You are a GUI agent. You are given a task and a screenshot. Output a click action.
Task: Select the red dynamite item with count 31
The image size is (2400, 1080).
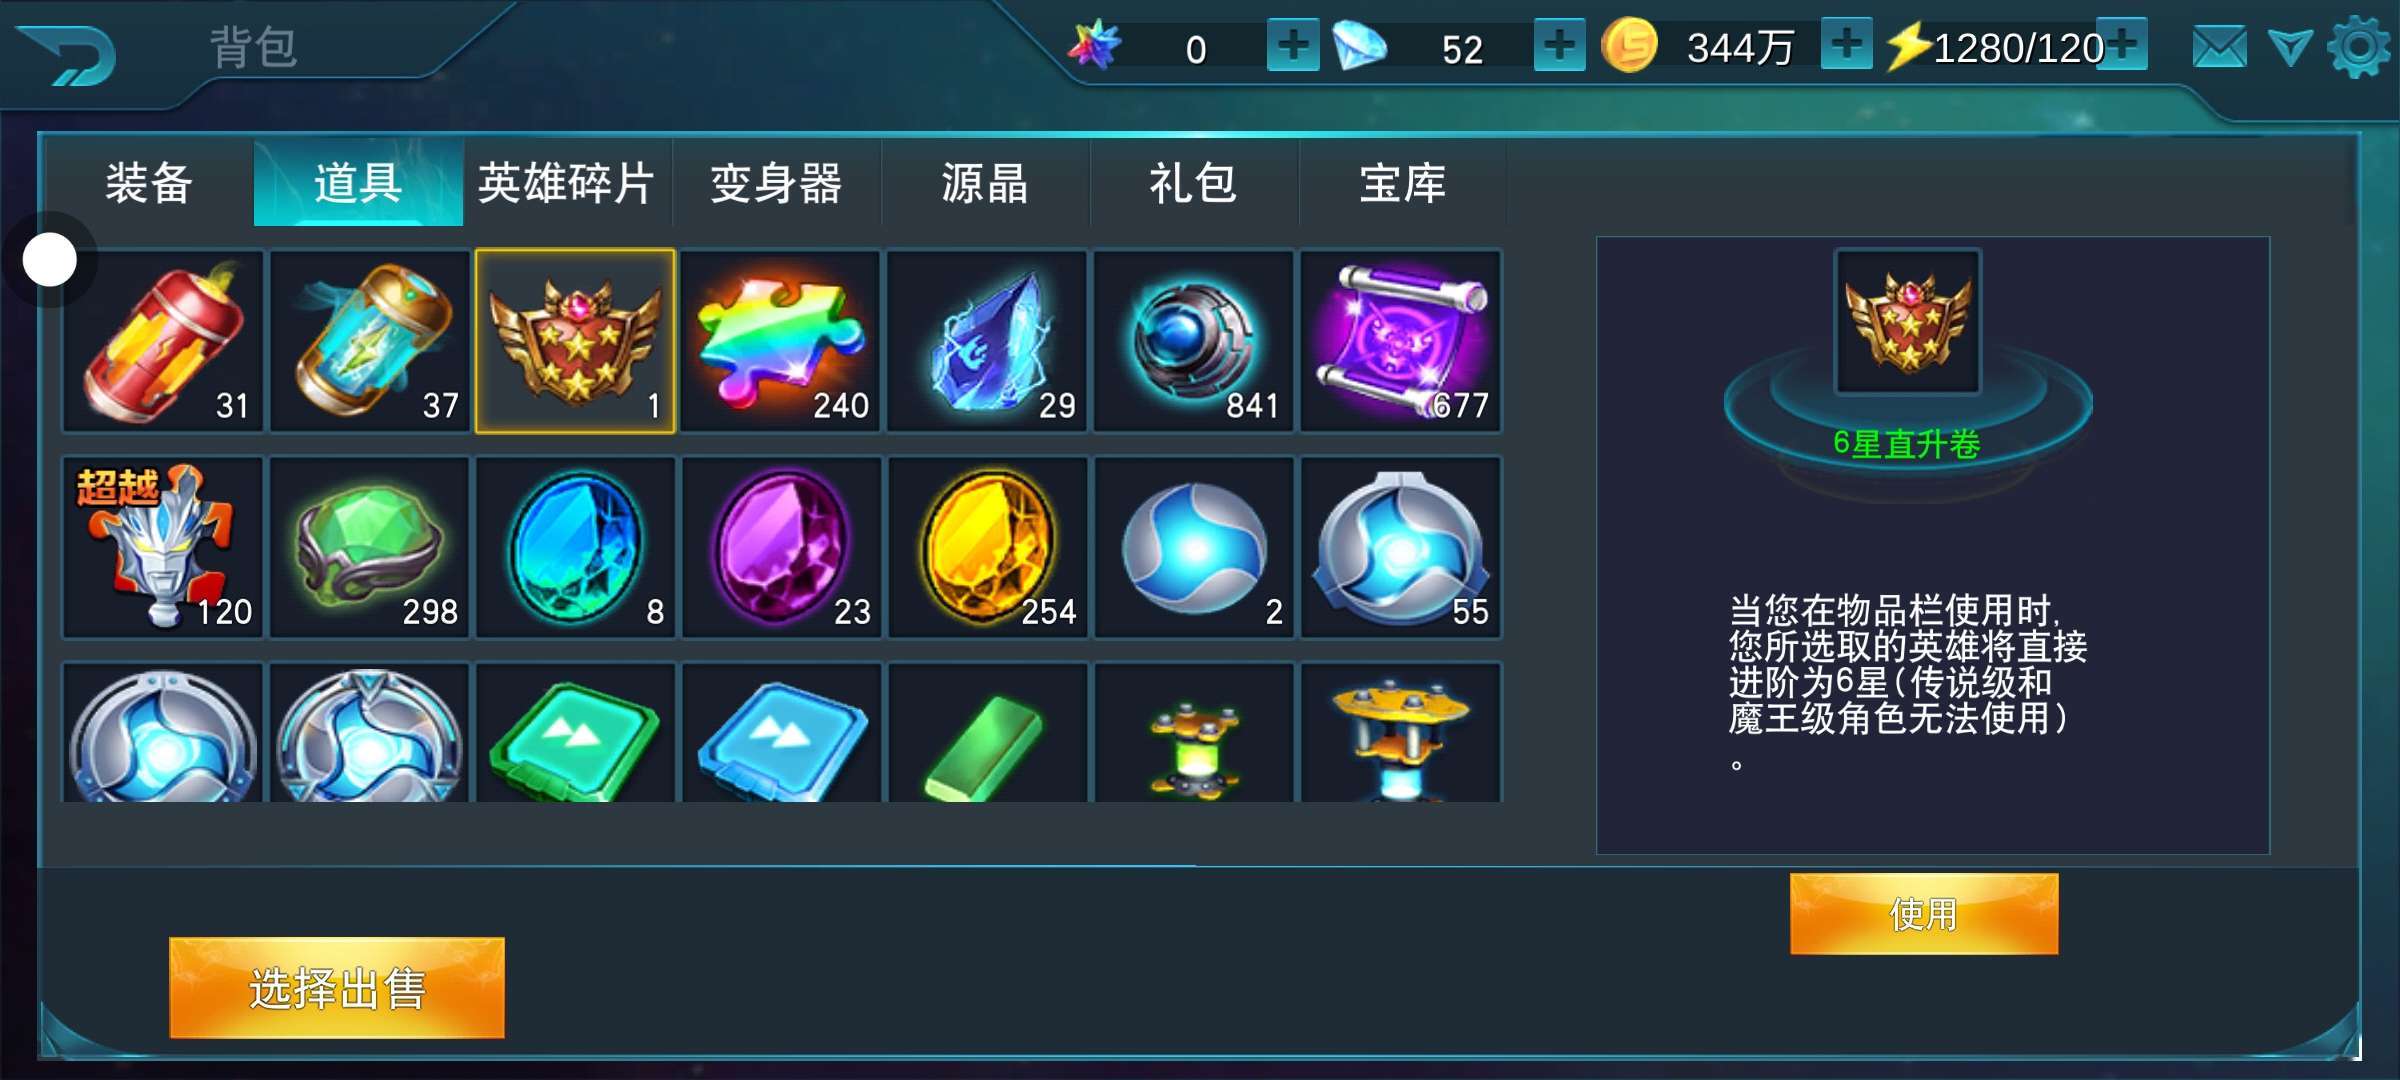point(163,341)
